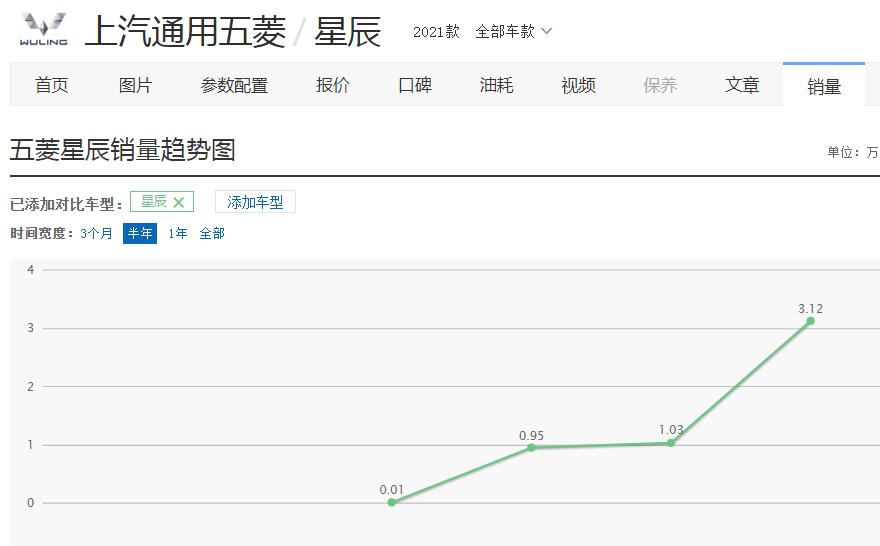
Task: Select the 半年 time range
Action: [140, 233]
